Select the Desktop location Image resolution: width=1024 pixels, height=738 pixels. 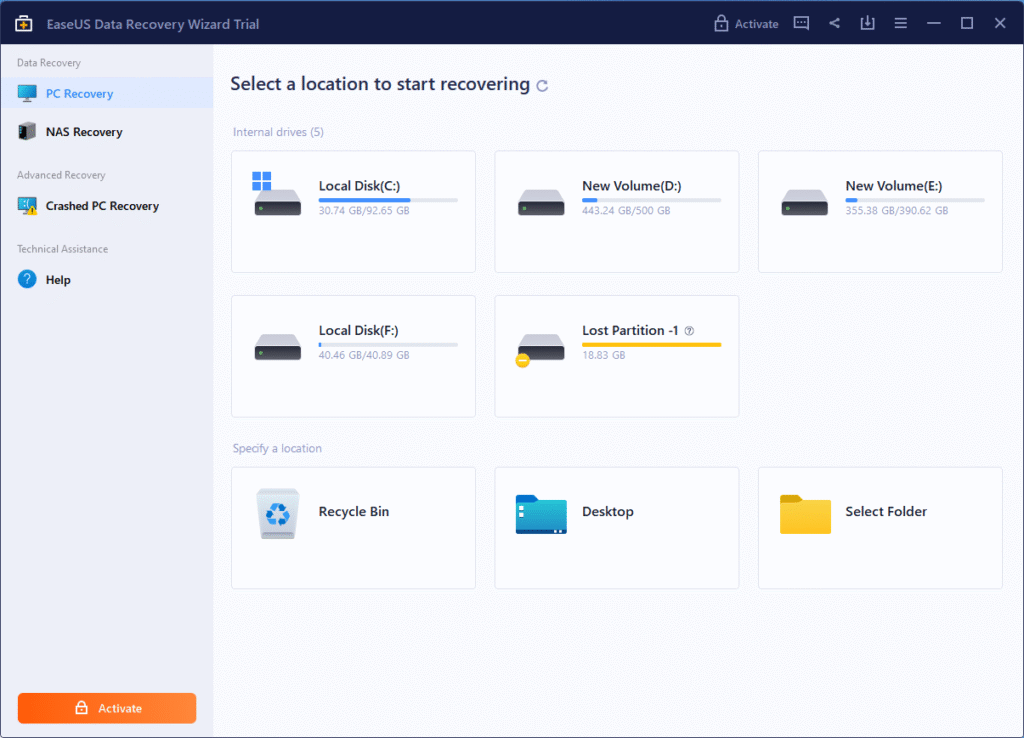click(616, 528)
